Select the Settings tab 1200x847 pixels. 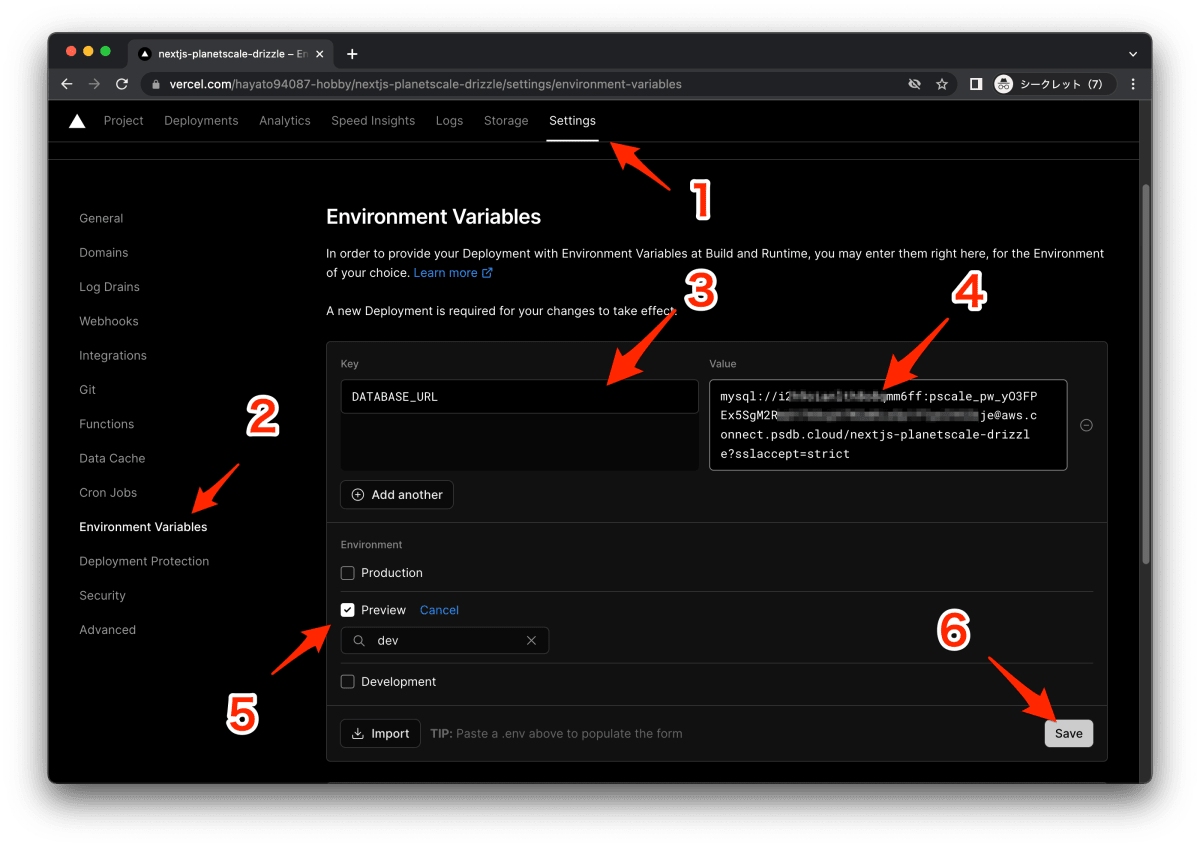point(572,120)
